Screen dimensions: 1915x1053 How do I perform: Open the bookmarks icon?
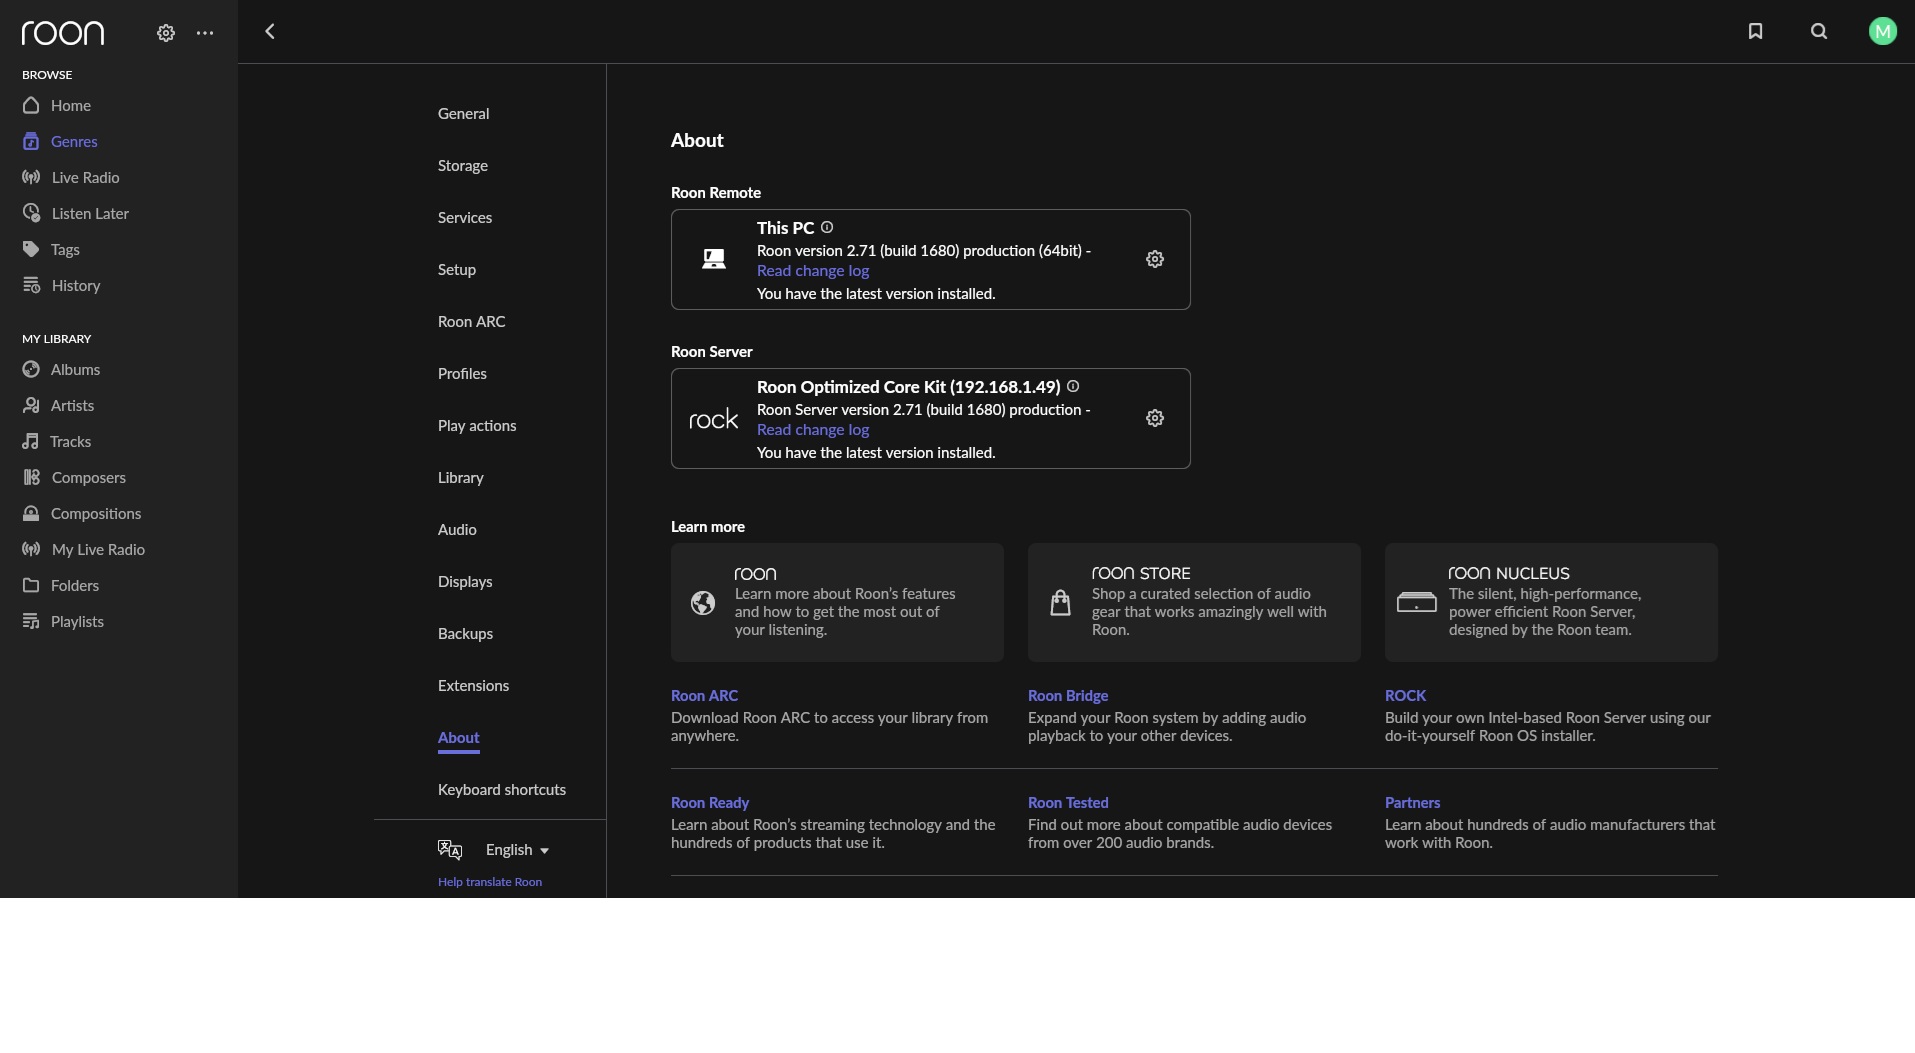[1755, 32]
